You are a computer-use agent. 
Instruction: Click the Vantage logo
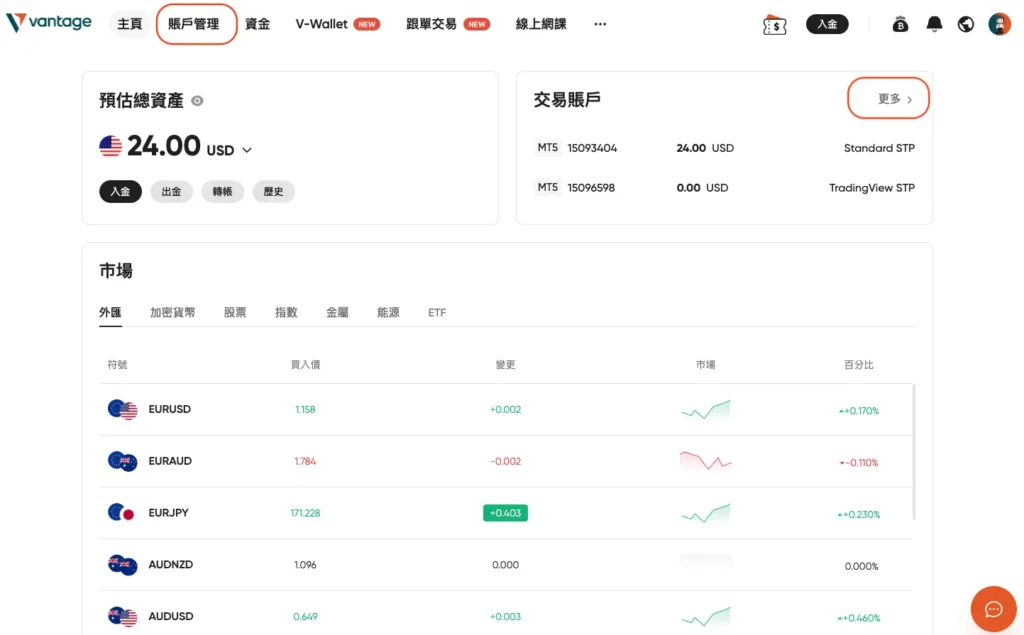[x=49, y=22]
